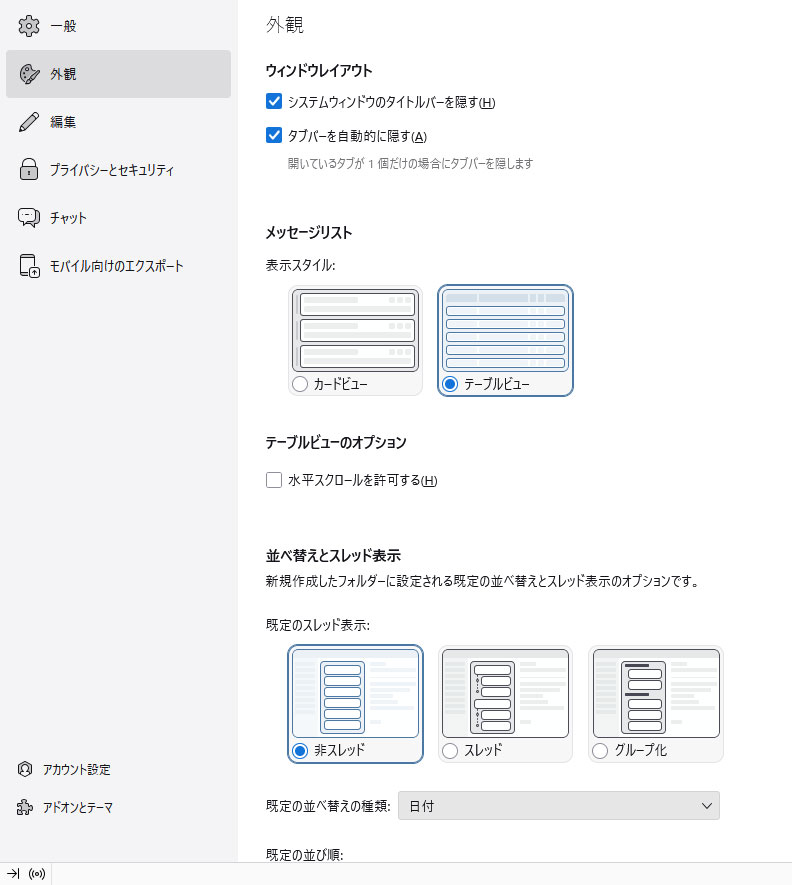Click the 表示スタイル: label
792x885 pixels.
tap(300, 265)
